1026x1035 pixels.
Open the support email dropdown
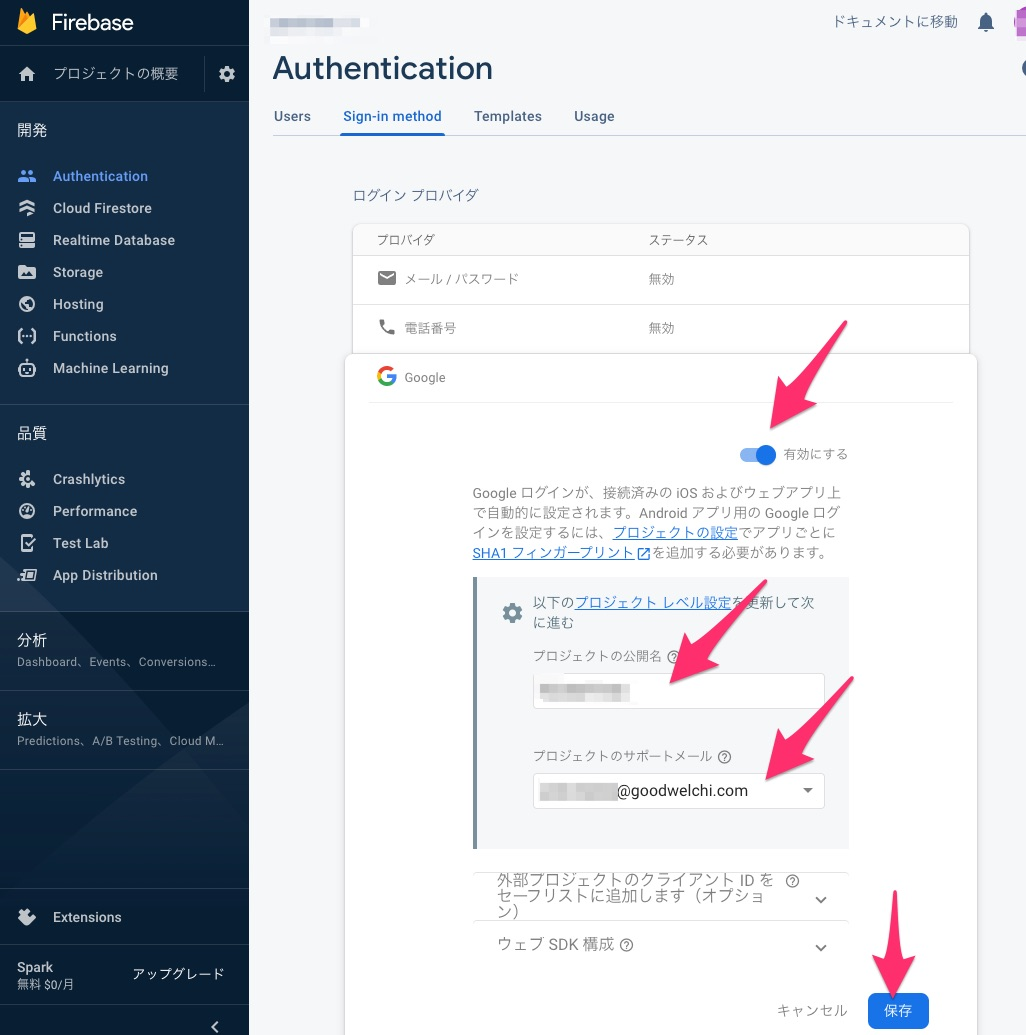point(679,791)
